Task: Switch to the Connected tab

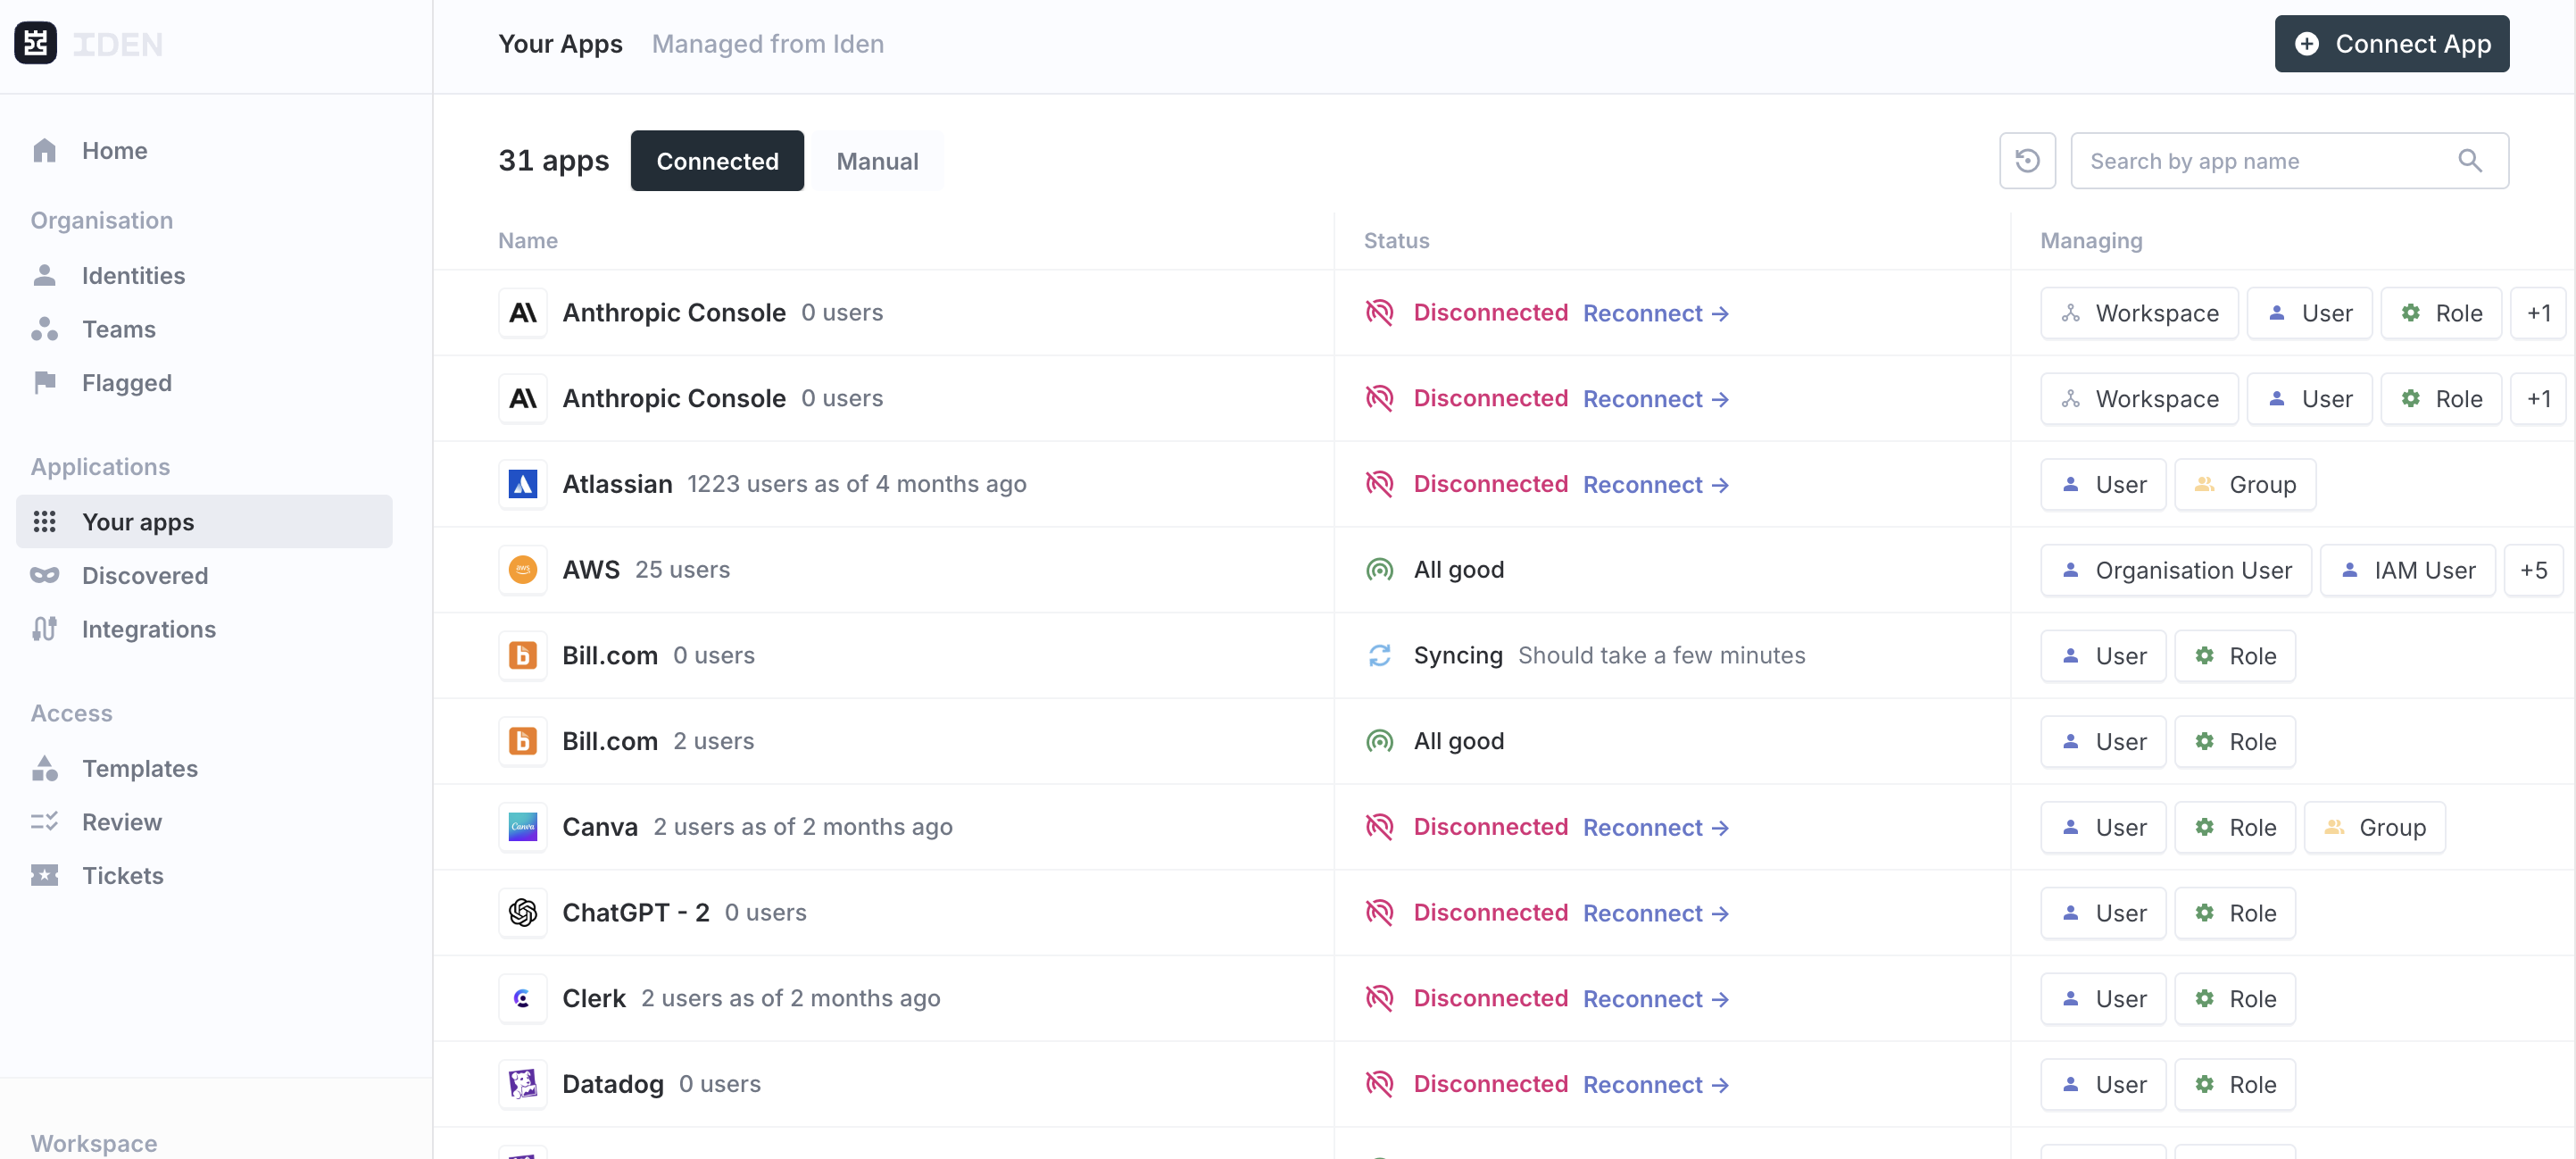Action: [717, 161]
